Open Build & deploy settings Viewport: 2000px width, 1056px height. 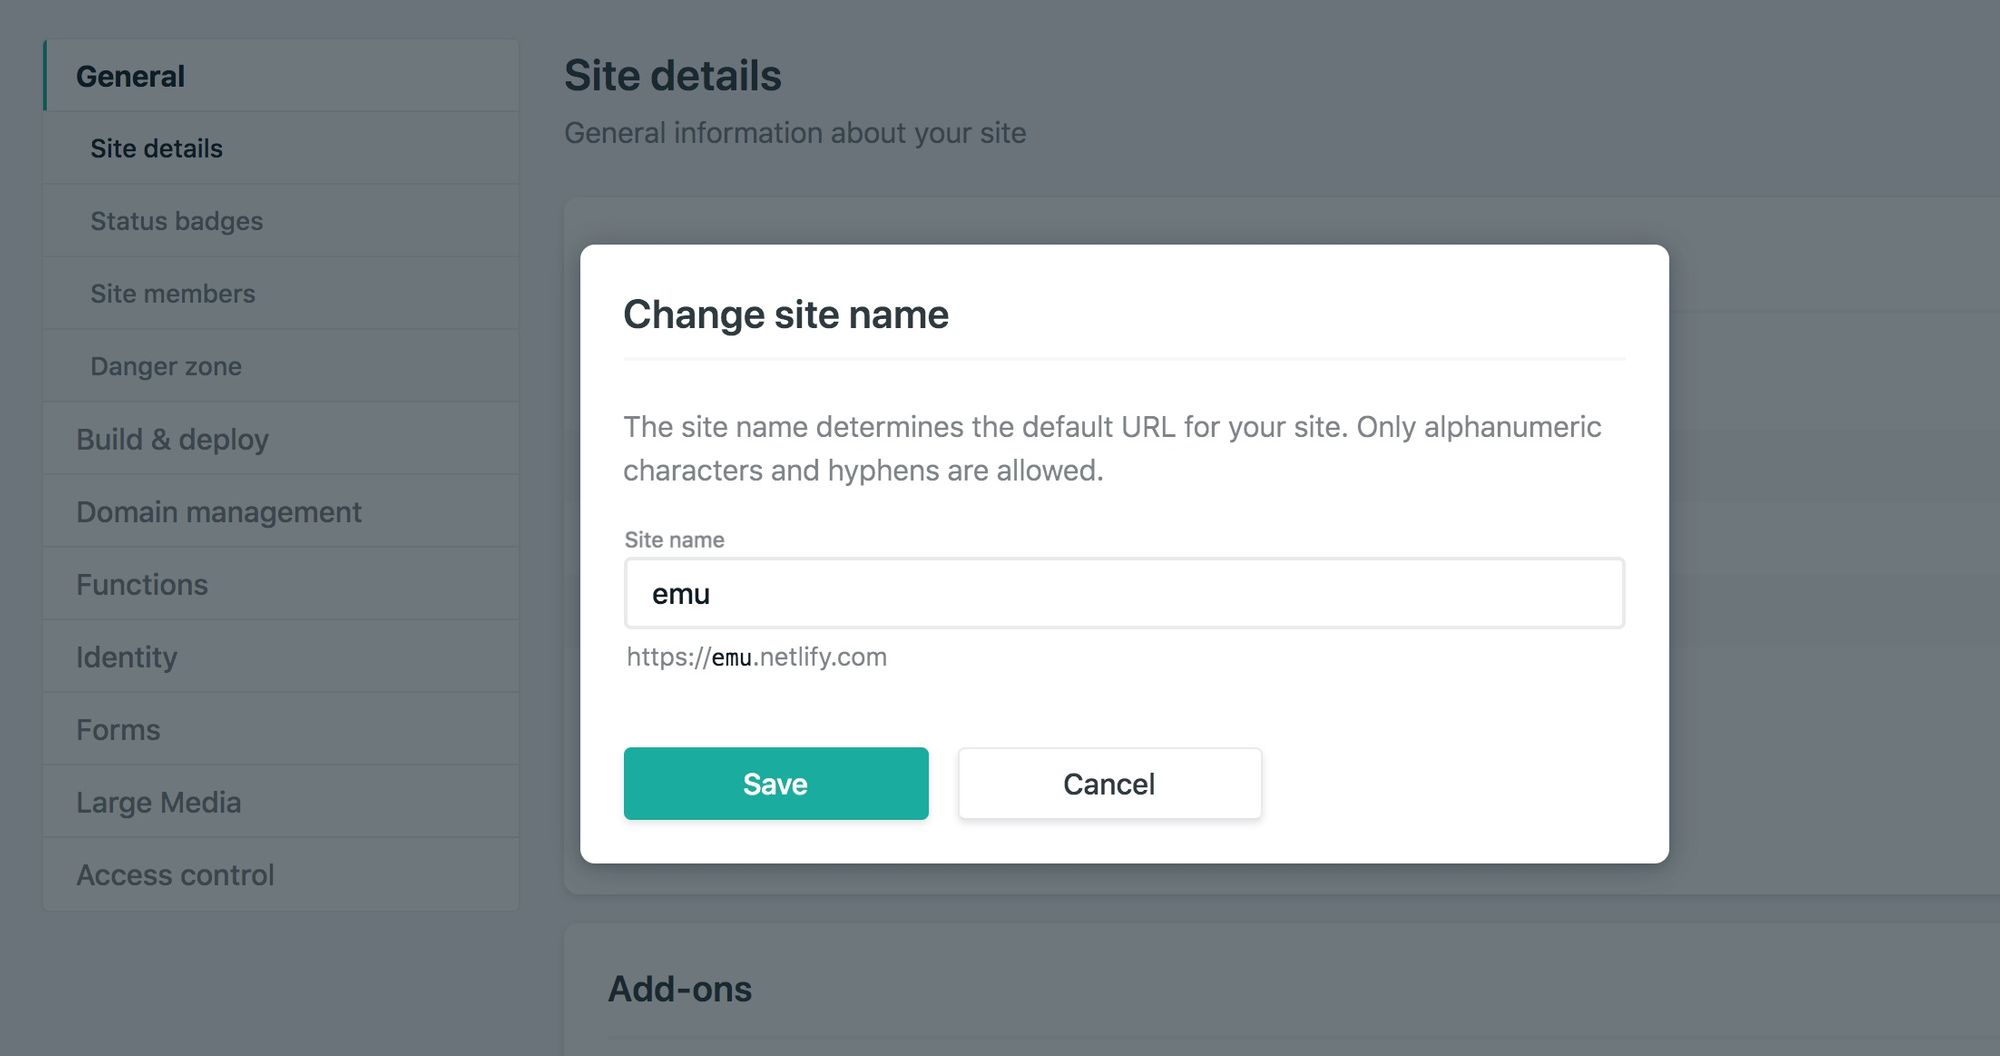click(281, 439)
